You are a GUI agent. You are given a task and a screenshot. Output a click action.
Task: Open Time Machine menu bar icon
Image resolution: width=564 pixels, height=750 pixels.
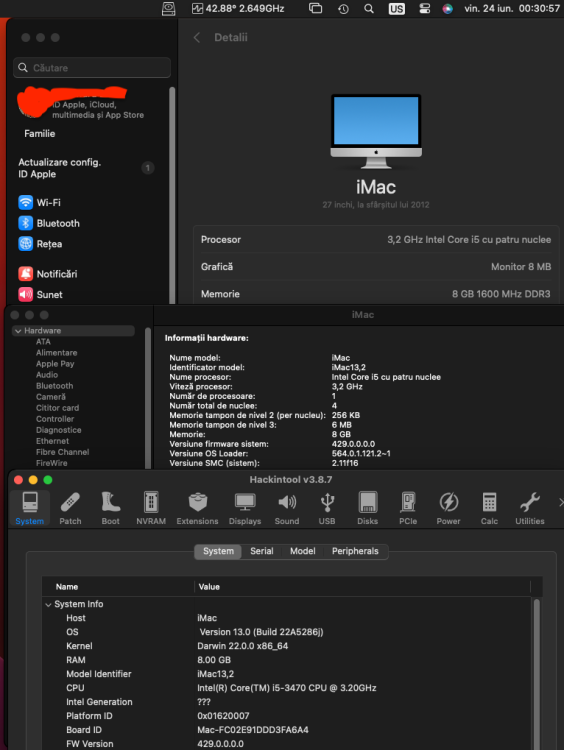click(x=343, y=9)
